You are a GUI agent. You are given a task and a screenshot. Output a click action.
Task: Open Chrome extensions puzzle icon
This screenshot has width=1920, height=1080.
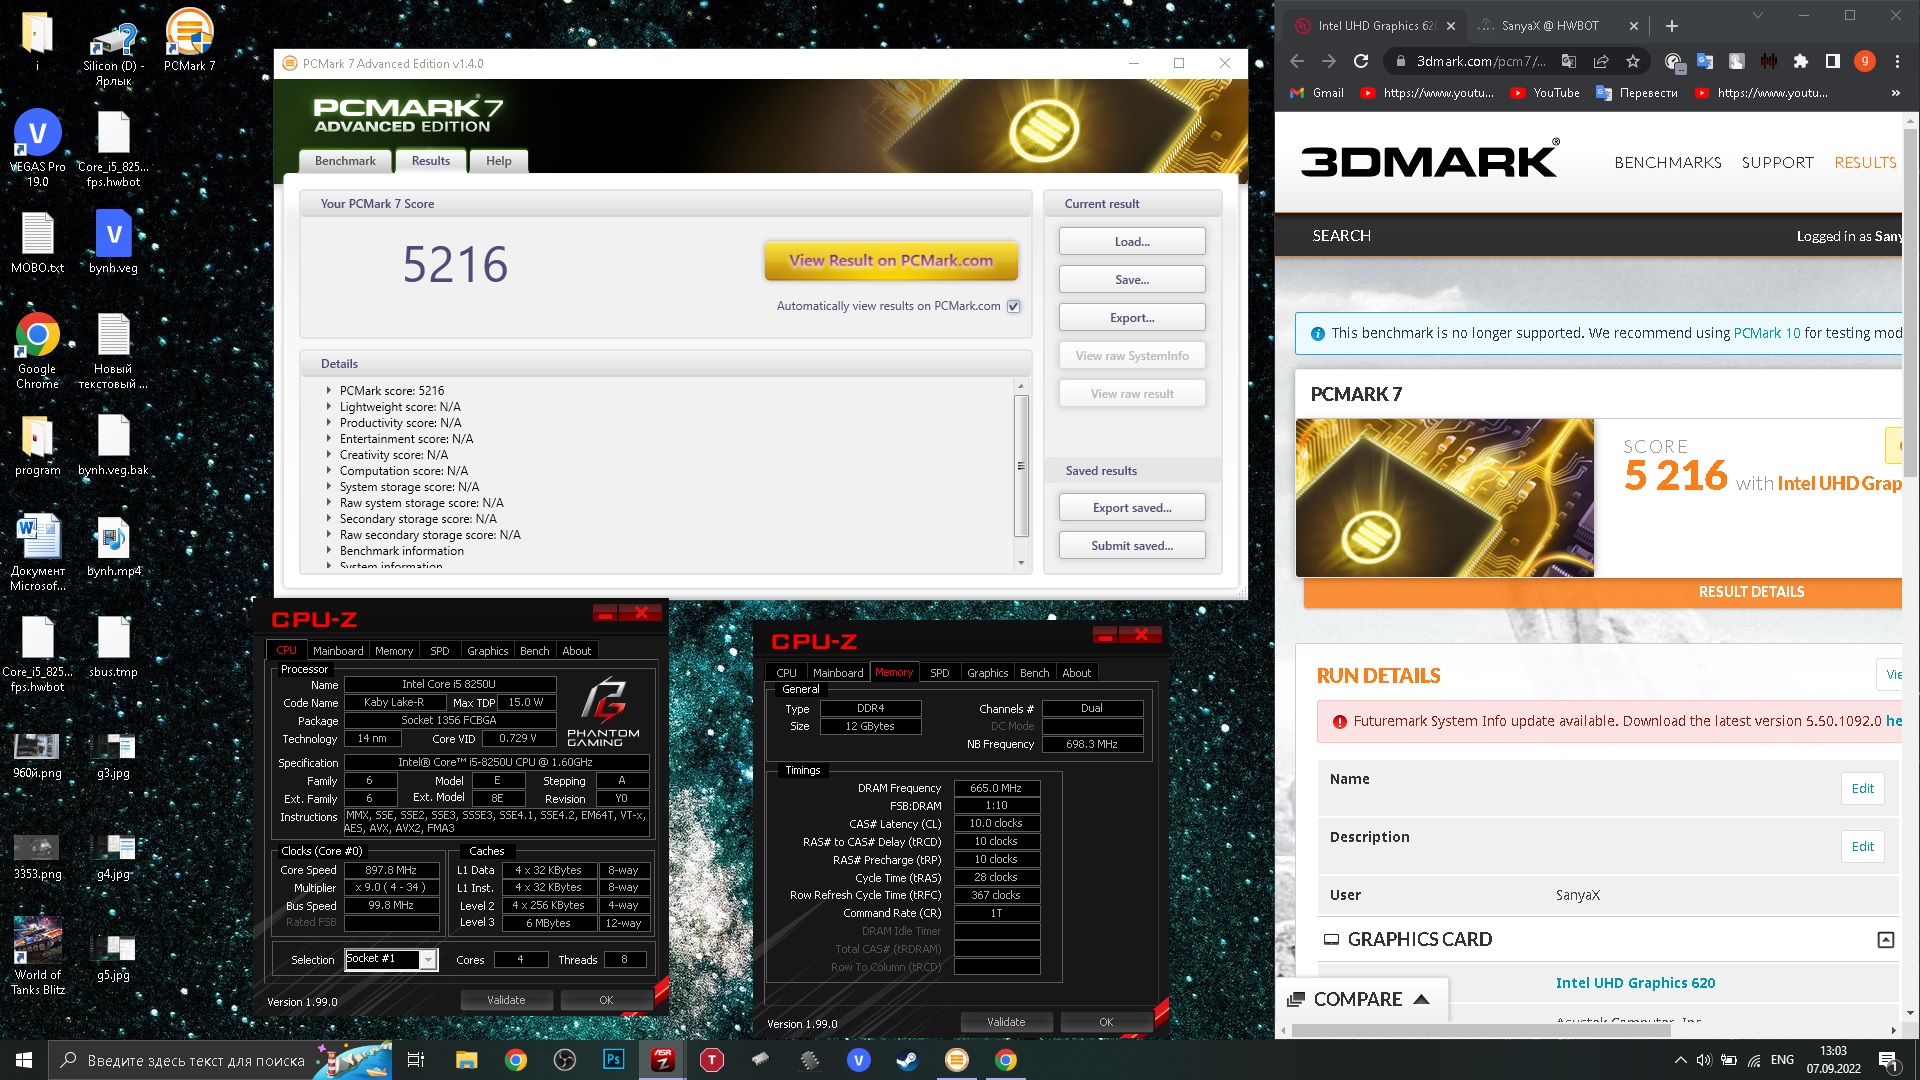1800,61
